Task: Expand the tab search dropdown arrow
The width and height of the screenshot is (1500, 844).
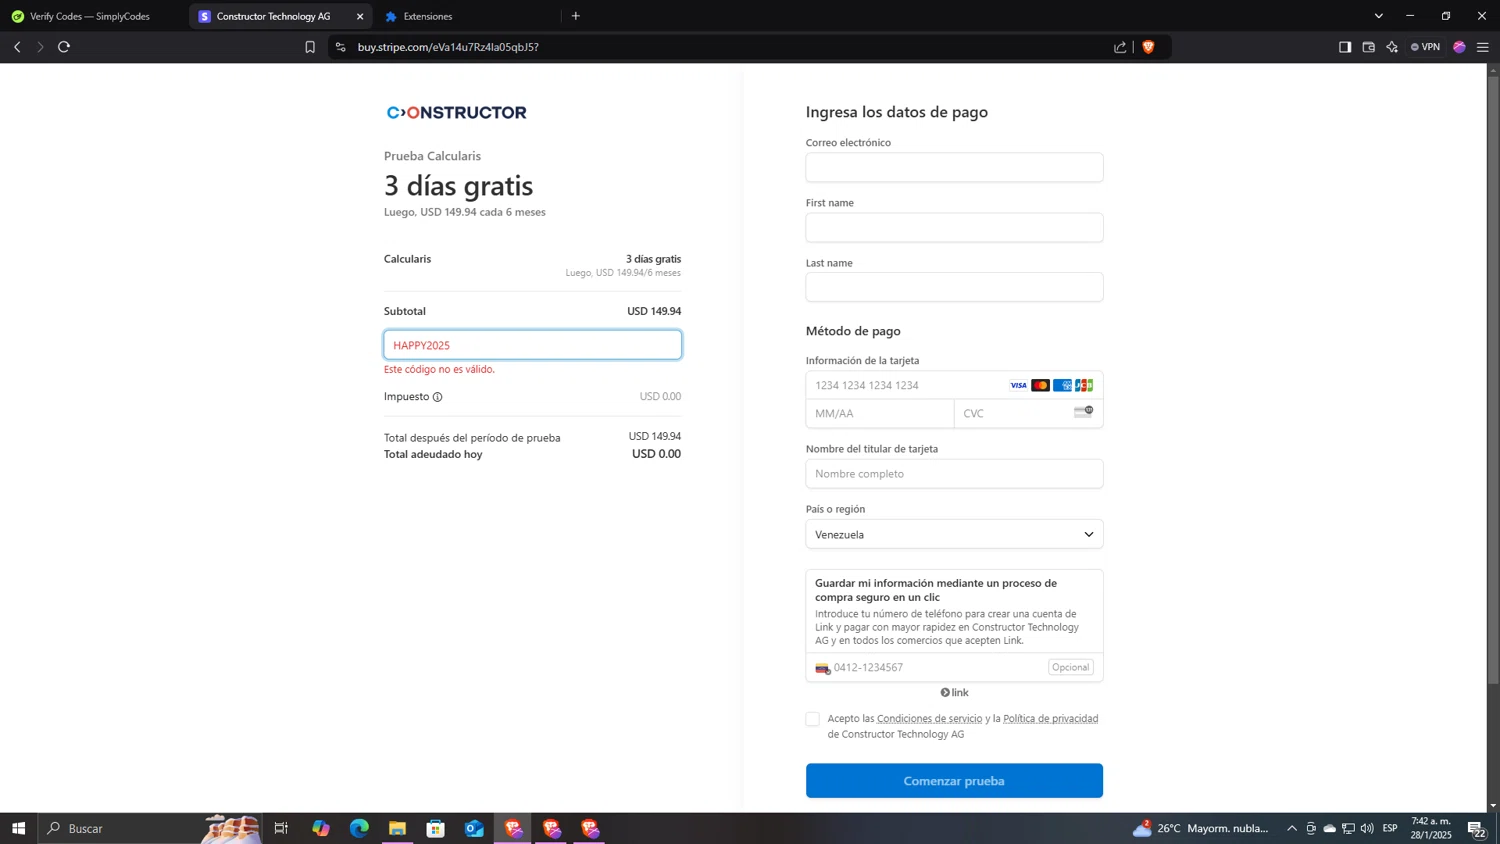Action: tap(1379, 16)
